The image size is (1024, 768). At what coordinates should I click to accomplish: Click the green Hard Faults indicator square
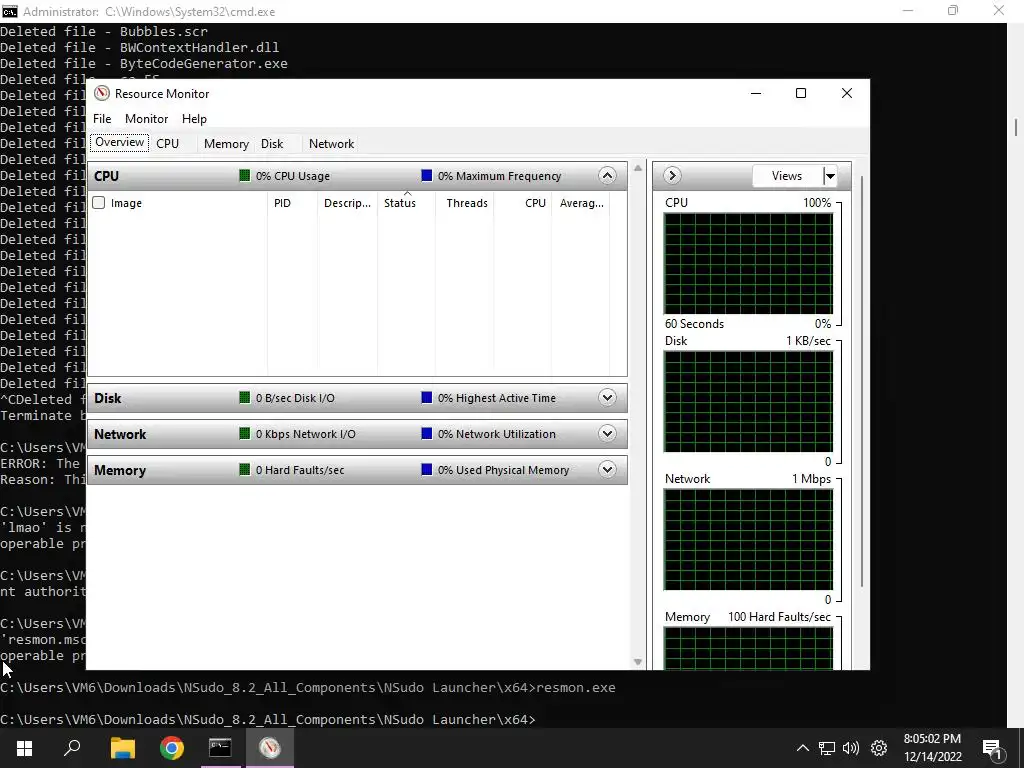coord(245,470)
